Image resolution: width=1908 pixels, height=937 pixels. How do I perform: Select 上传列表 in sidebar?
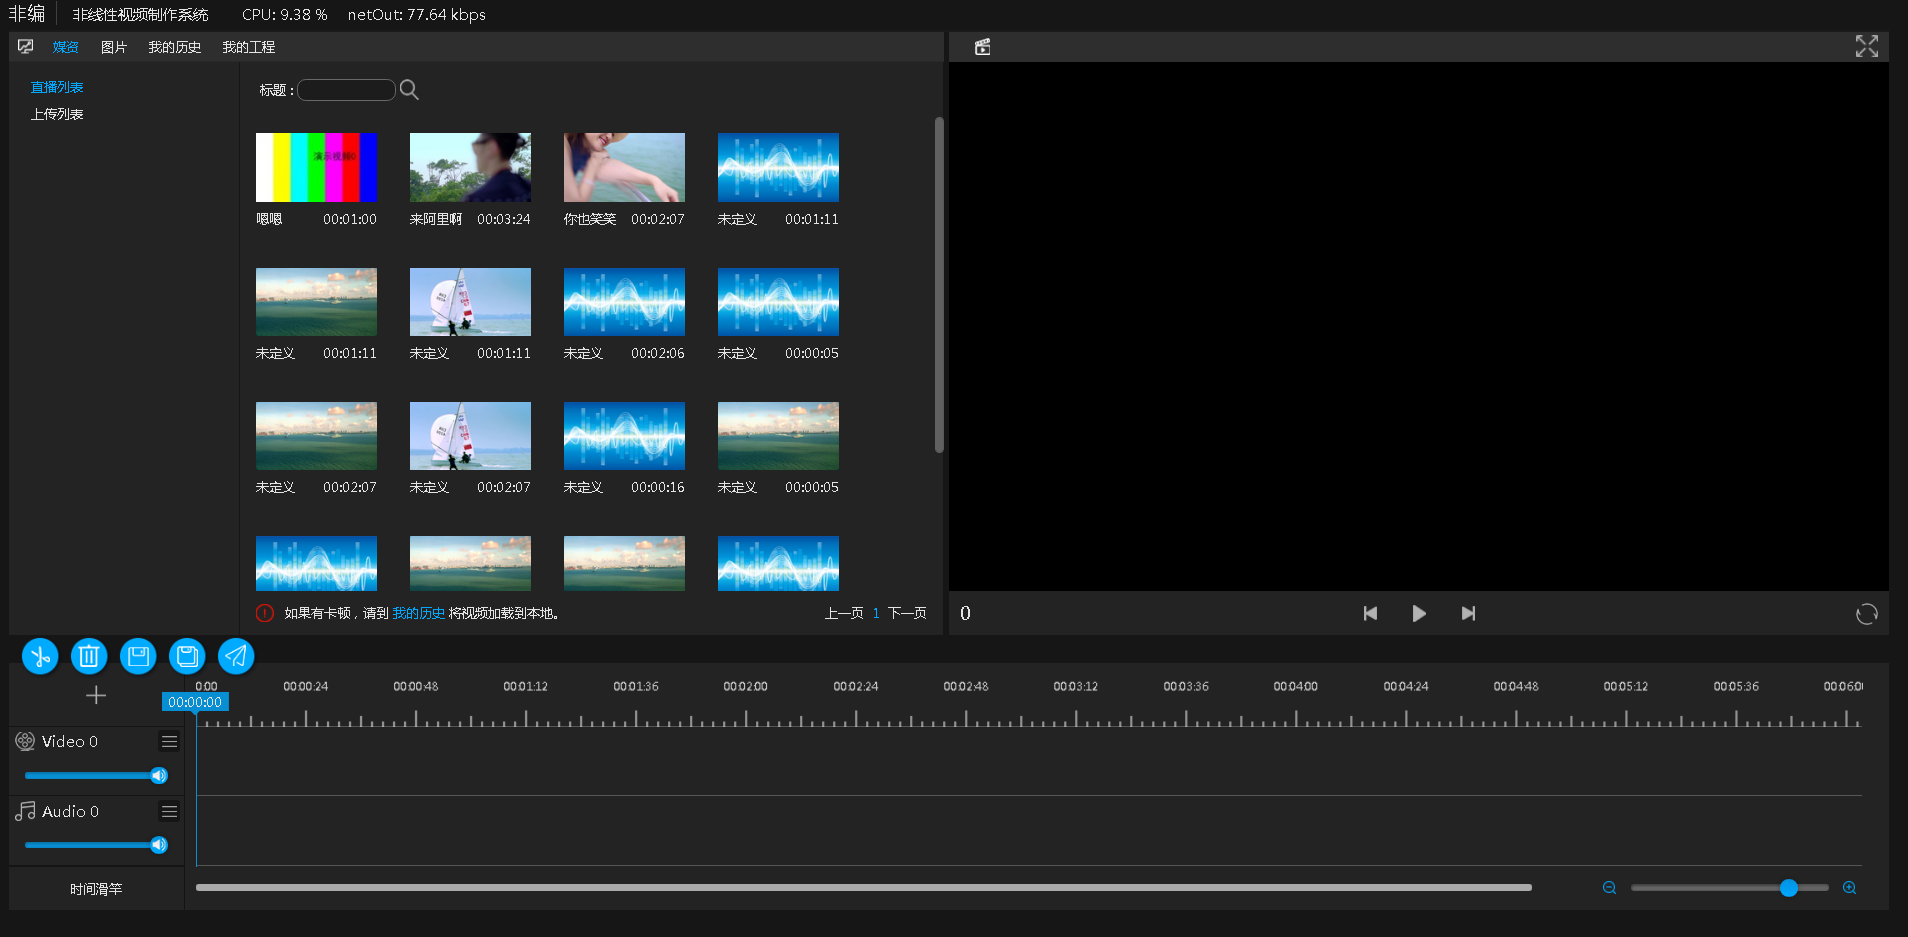point(57,114)
